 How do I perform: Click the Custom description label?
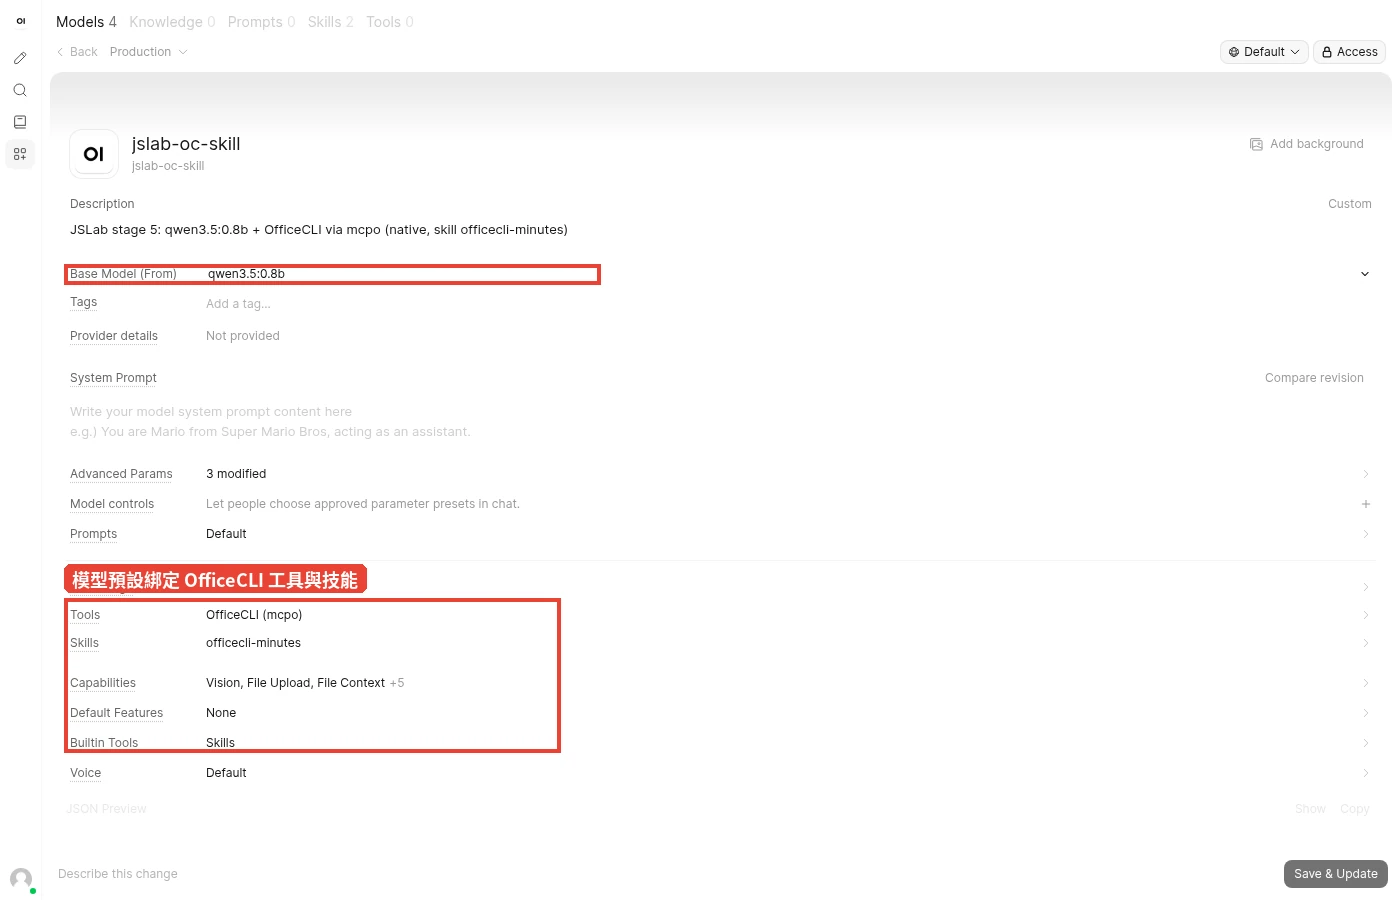coord(1350,204)
